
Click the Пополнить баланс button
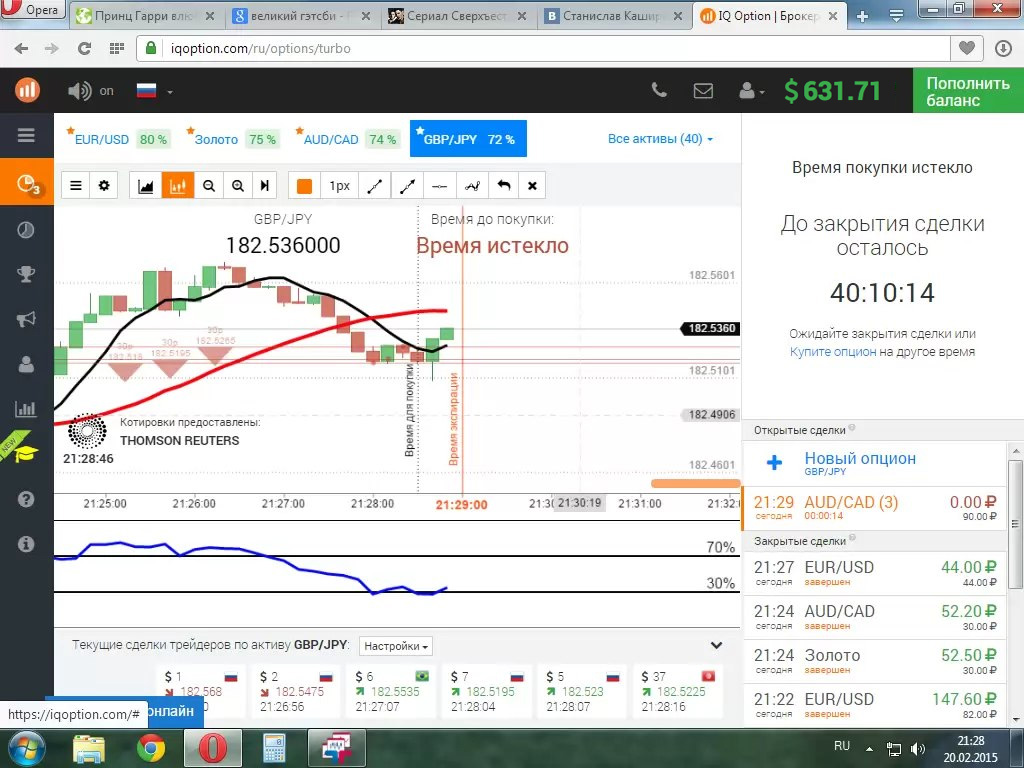pyautogui.click(x=967, y=91)
